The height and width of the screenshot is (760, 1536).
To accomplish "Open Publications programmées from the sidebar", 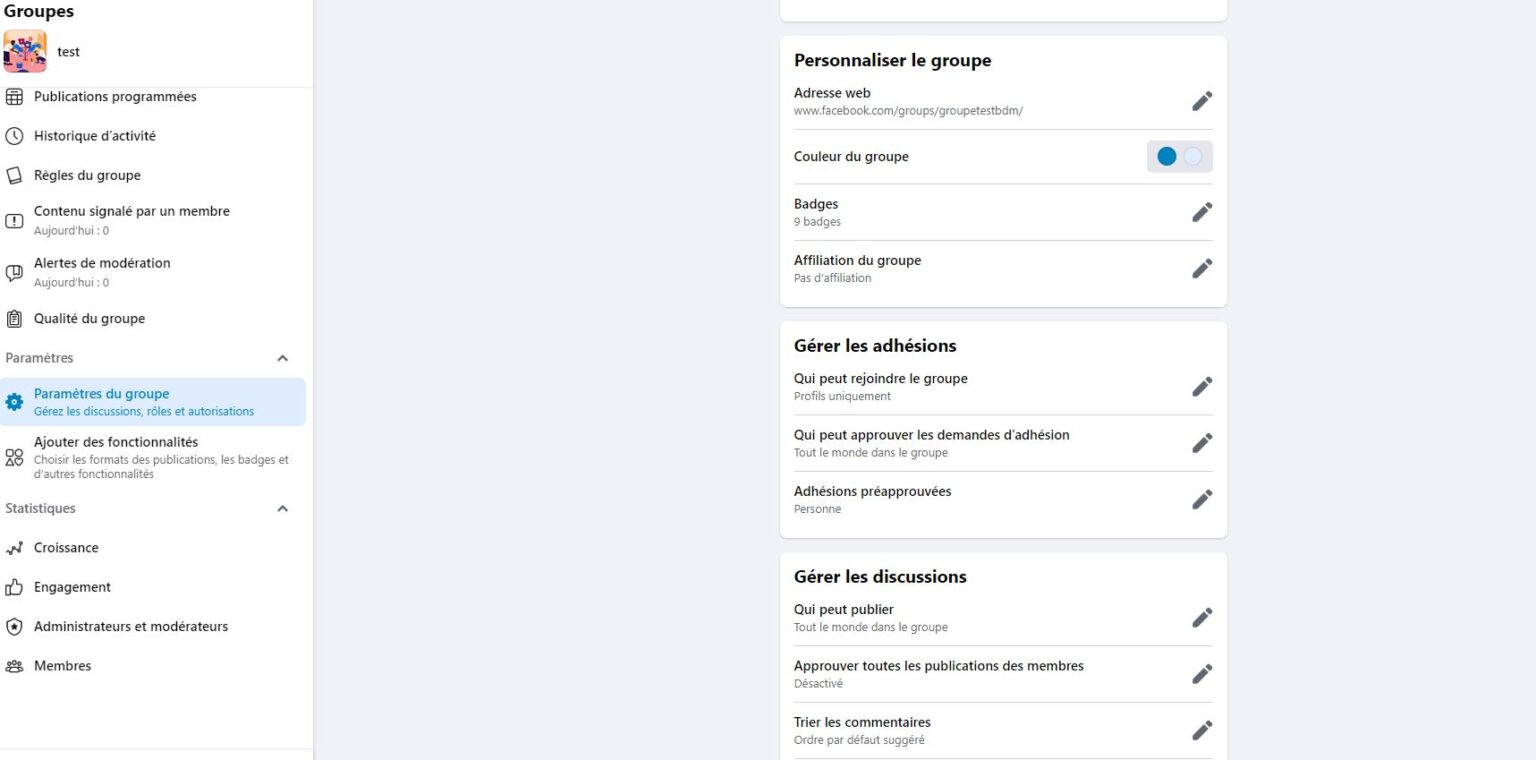I will 115,96.
